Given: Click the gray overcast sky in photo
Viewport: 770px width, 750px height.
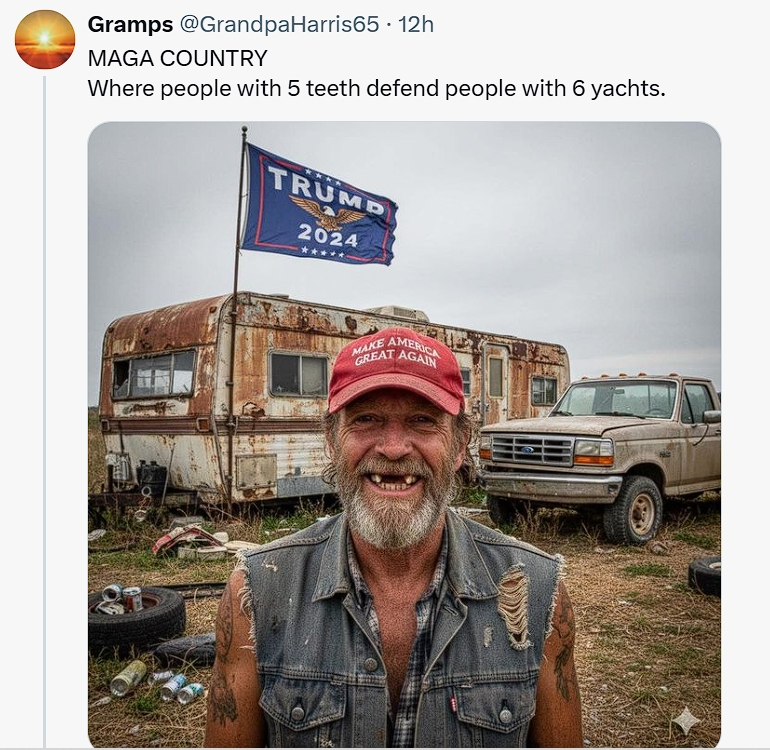Looking at the screenshot, I should [x=560, y=220].
